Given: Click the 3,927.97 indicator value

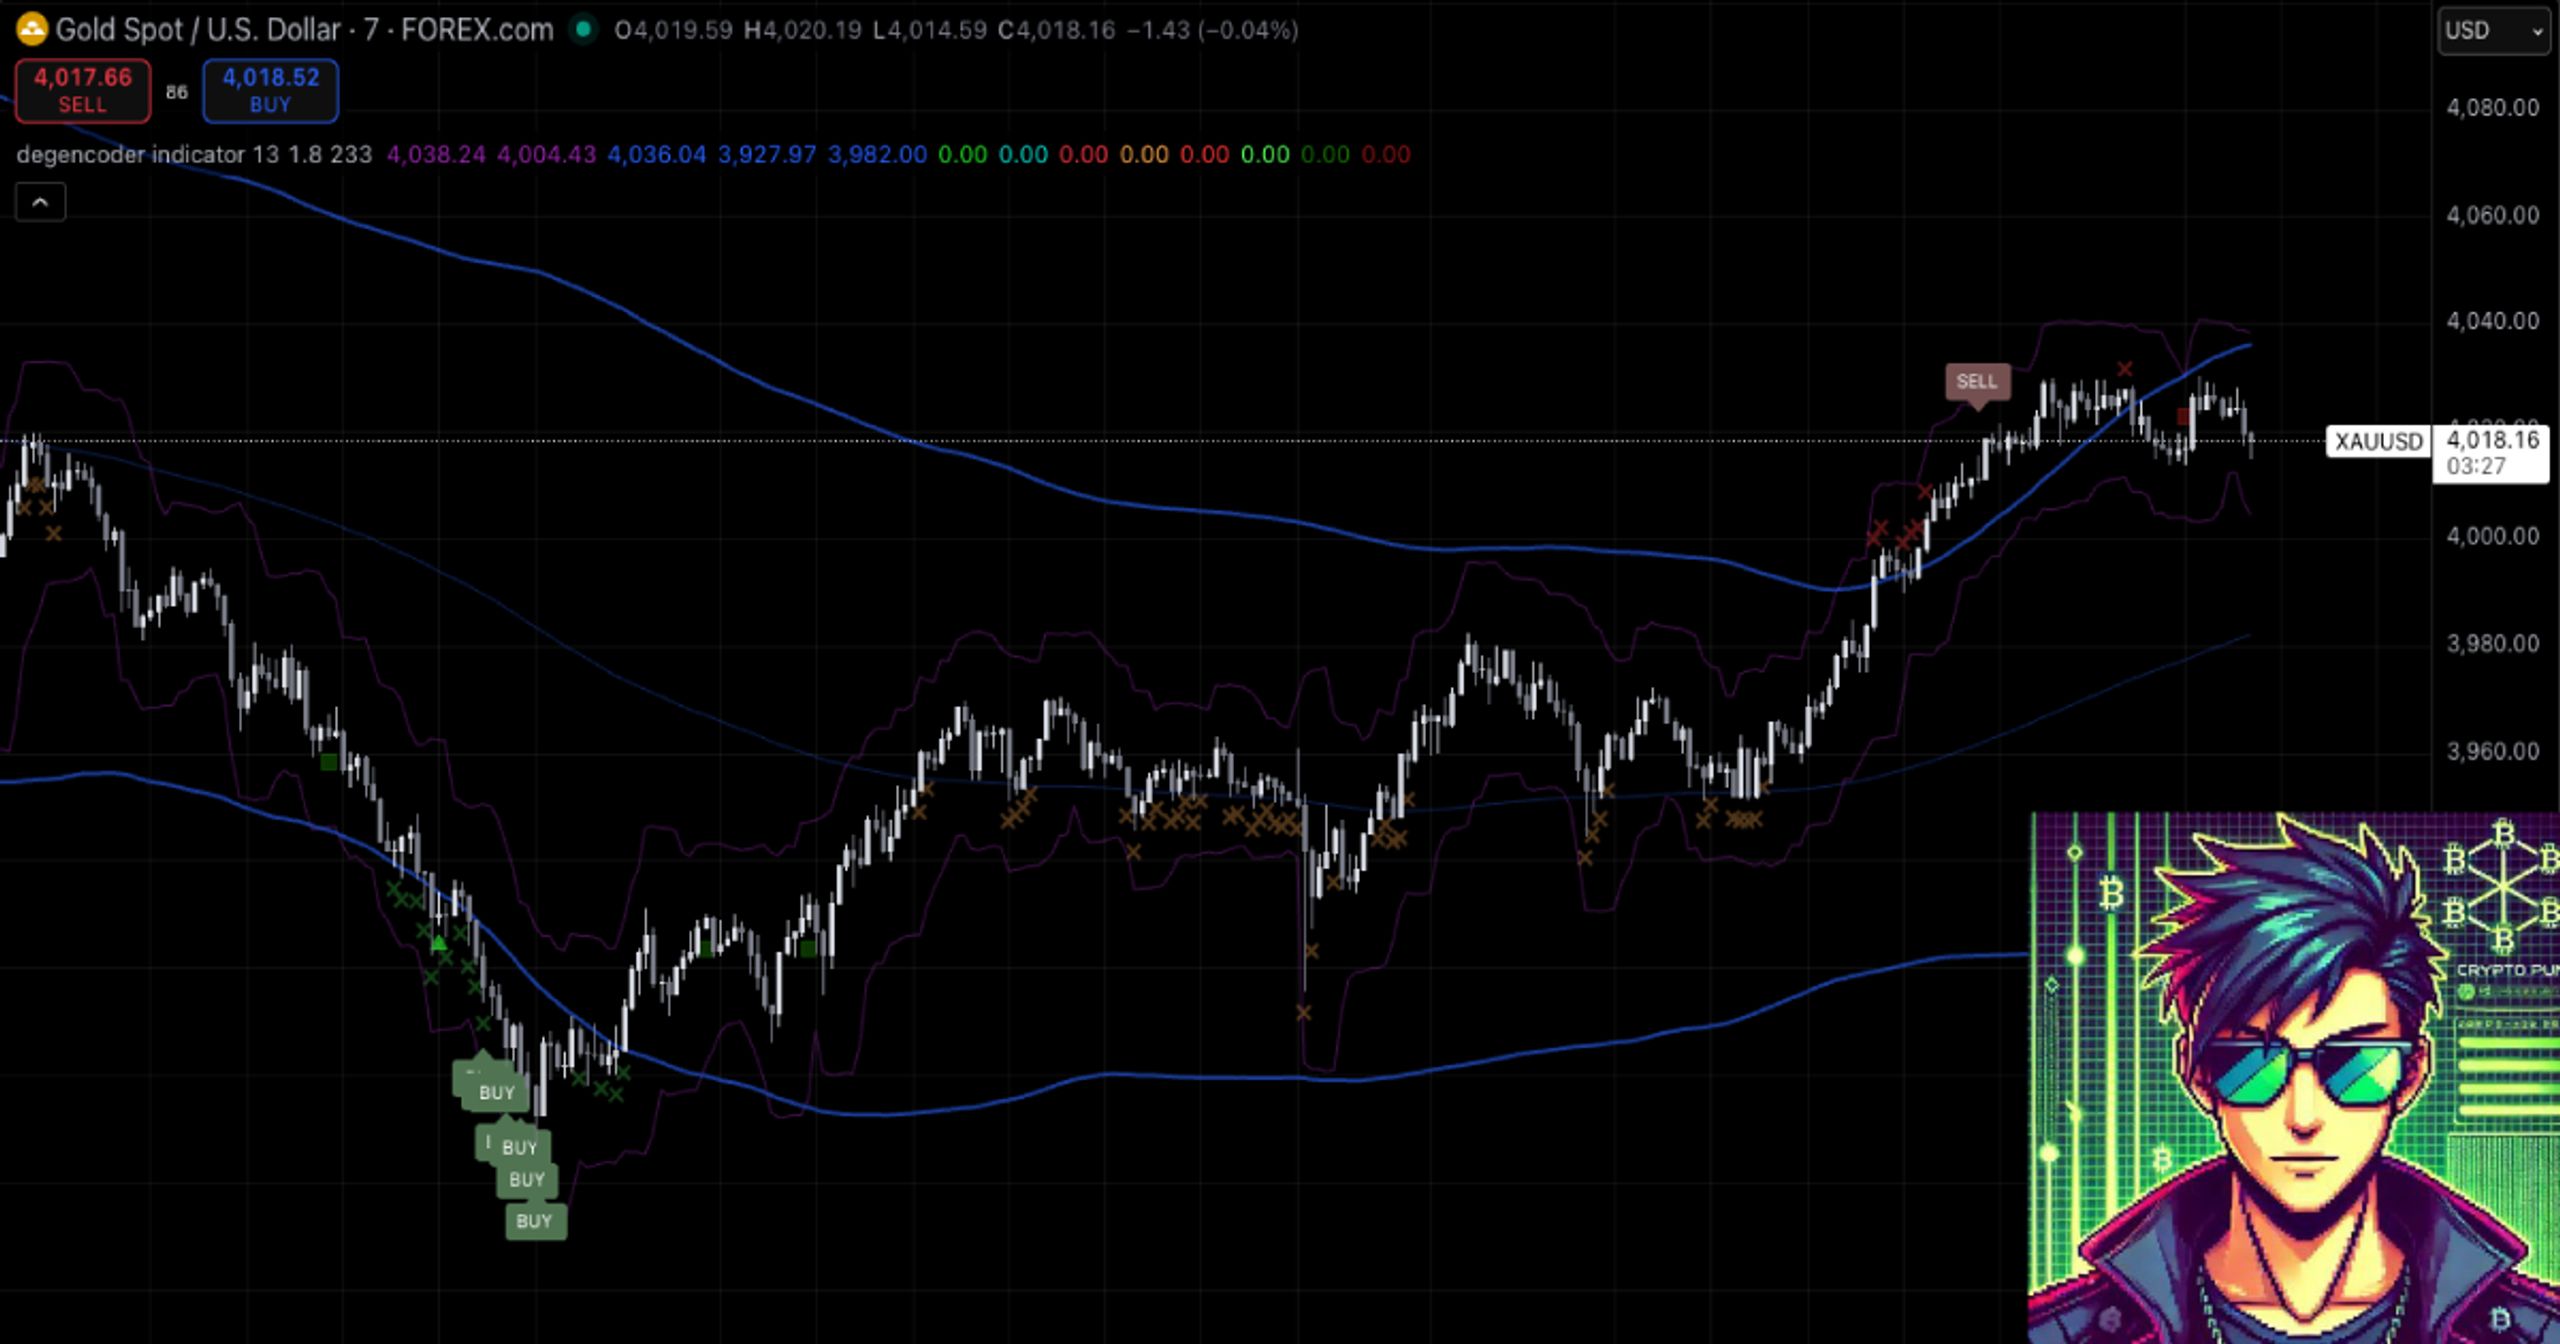Looking at the screenshot, I should click(x=767, y=155).
